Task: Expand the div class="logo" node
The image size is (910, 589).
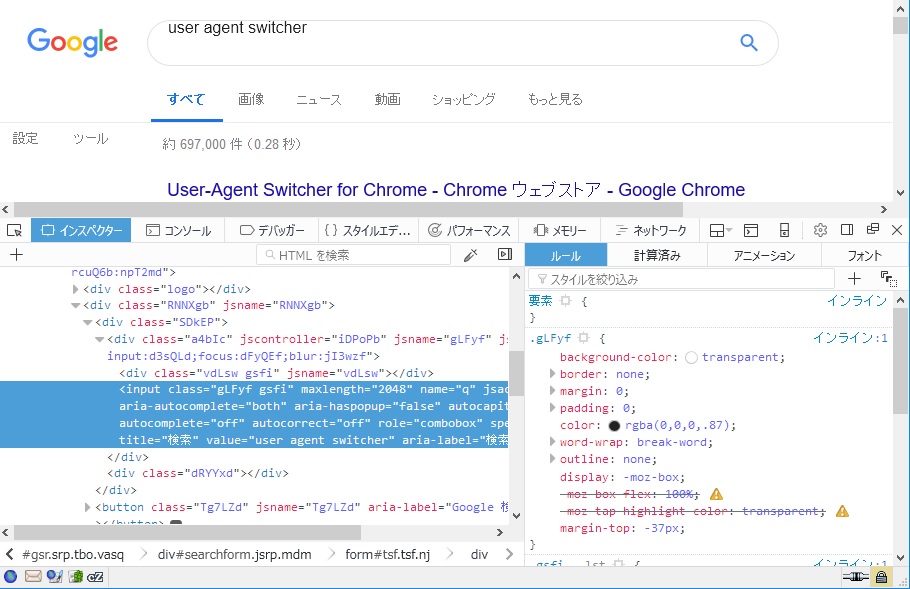Action: (76, 289)
